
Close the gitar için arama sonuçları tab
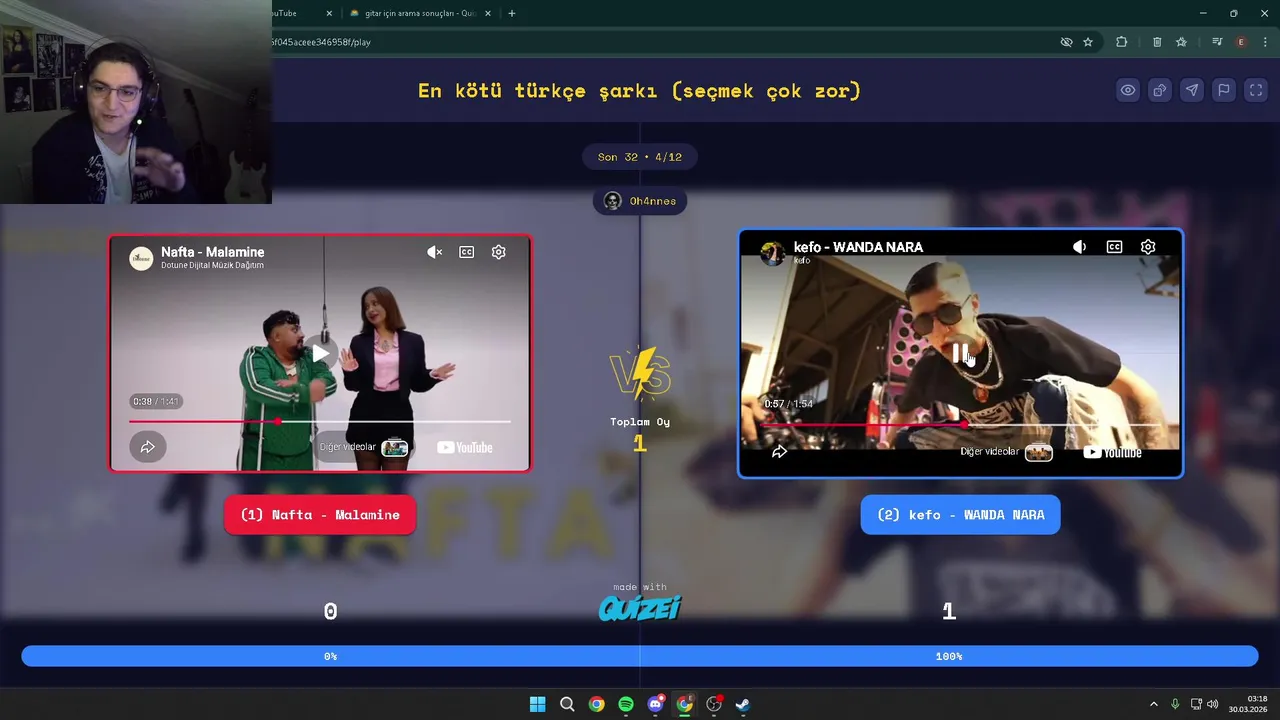tap(488, 13)
